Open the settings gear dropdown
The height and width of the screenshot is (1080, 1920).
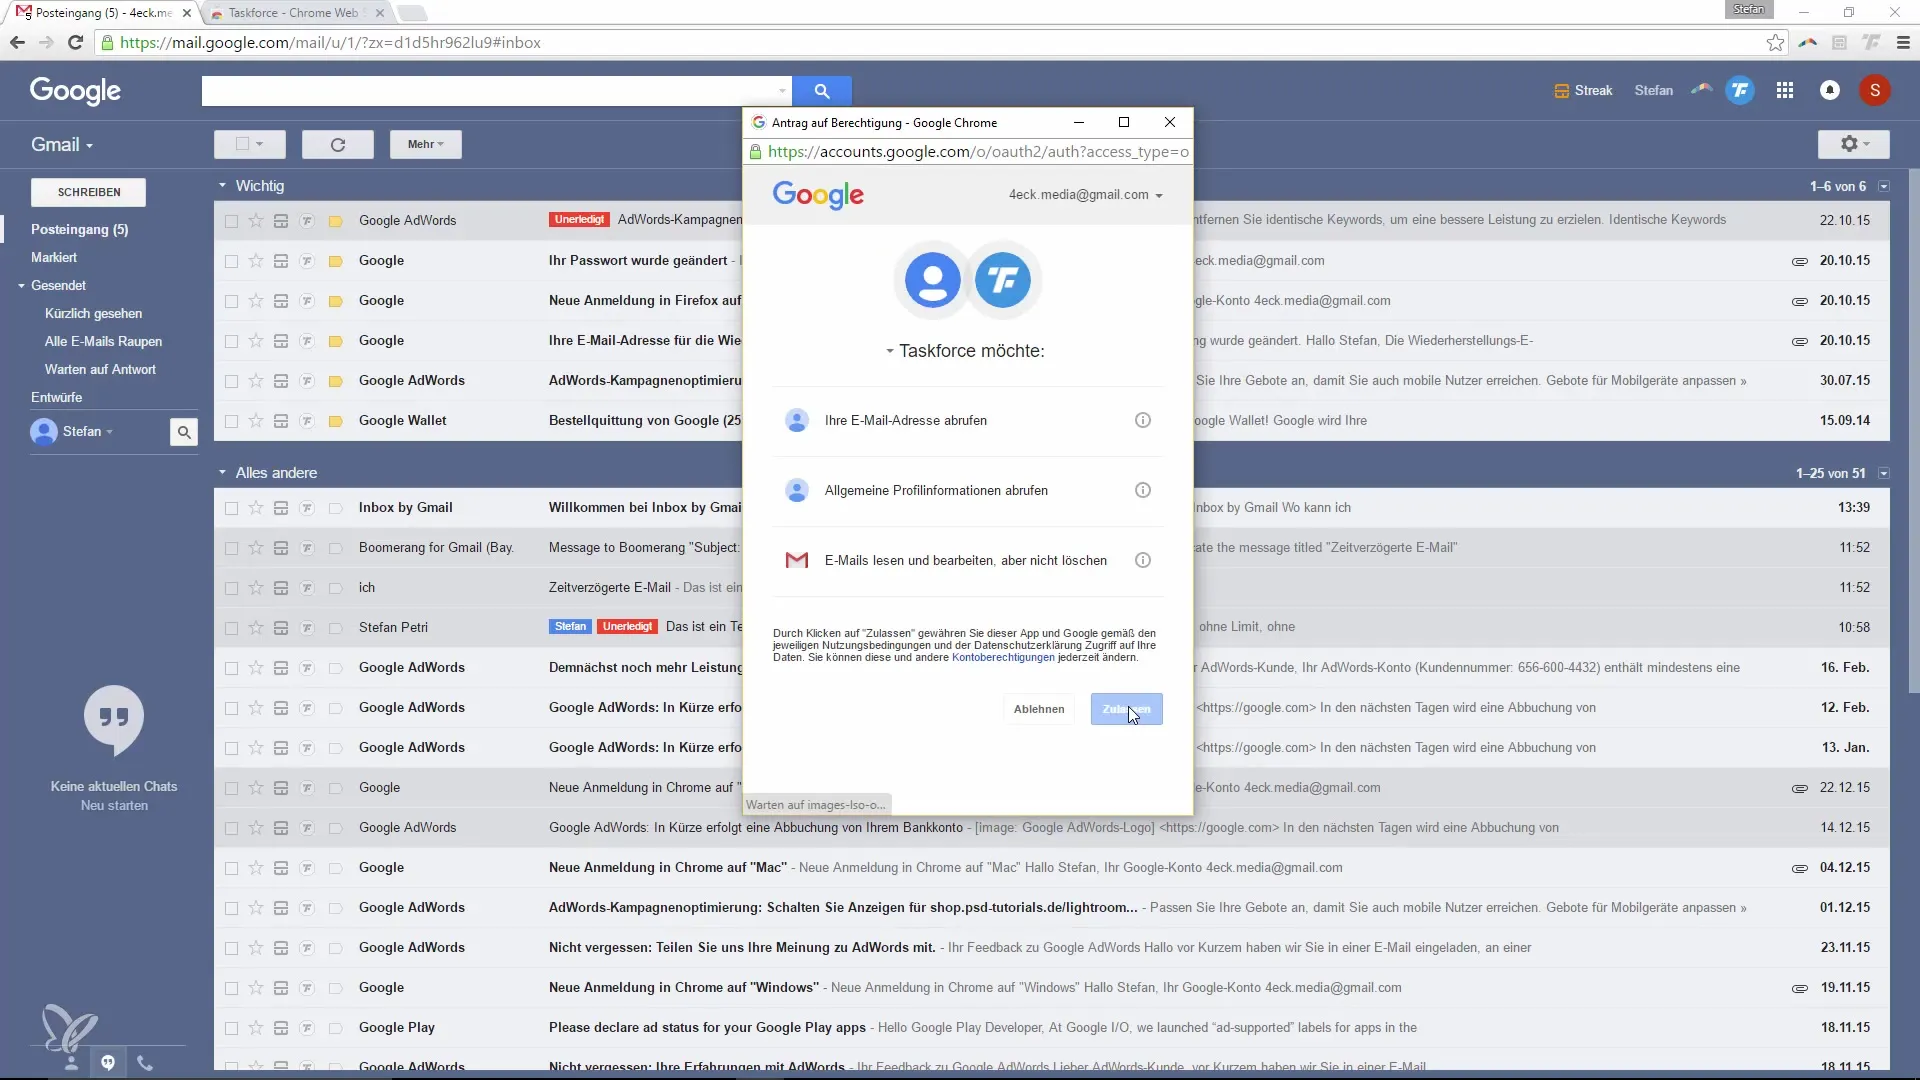(1853, 144)
